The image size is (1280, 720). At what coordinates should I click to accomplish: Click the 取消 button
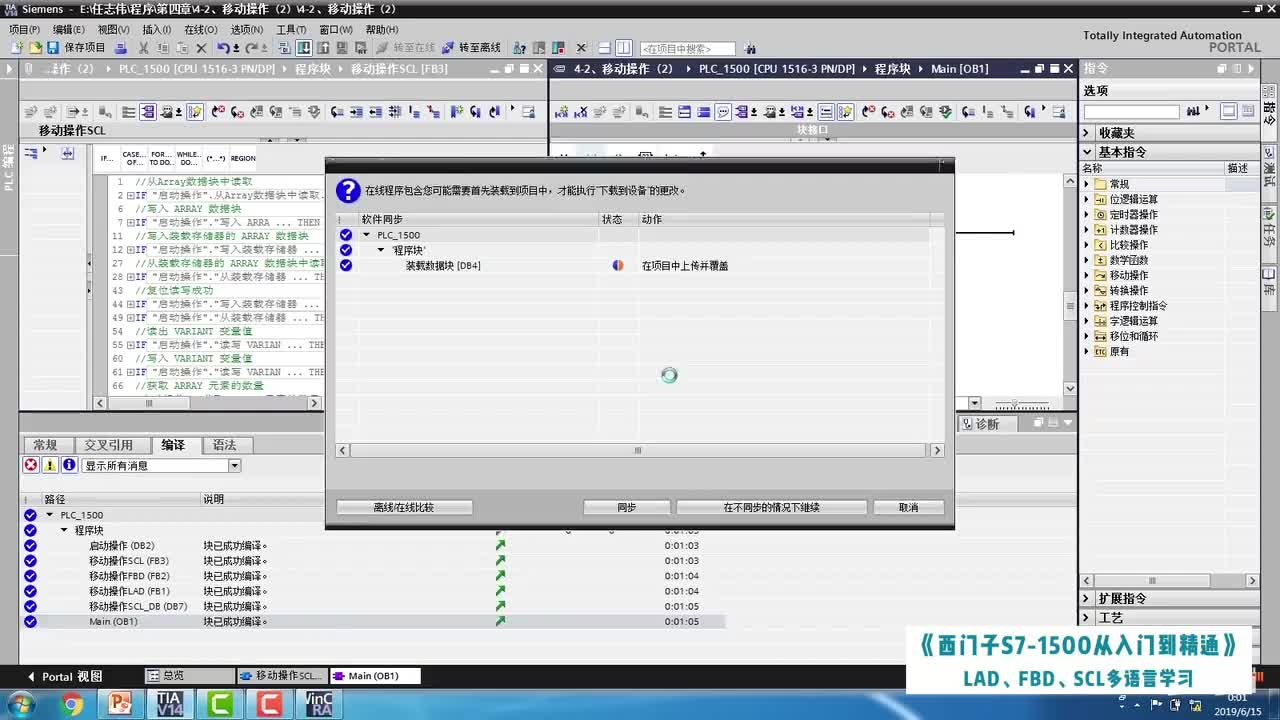click(x=908, y=507)
